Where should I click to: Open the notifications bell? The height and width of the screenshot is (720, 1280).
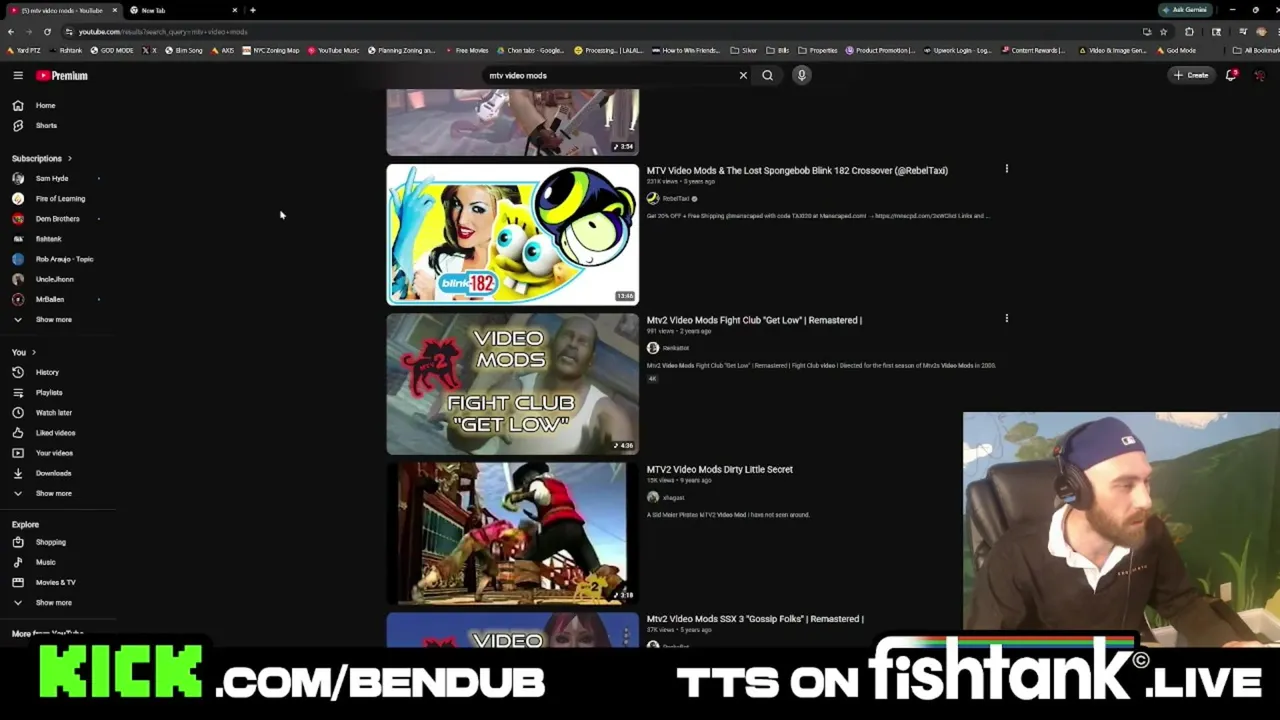1231,75
